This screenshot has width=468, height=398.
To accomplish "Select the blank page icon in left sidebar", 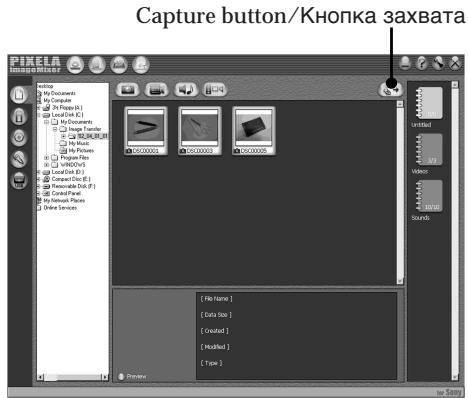I will (x=19, y=95).
